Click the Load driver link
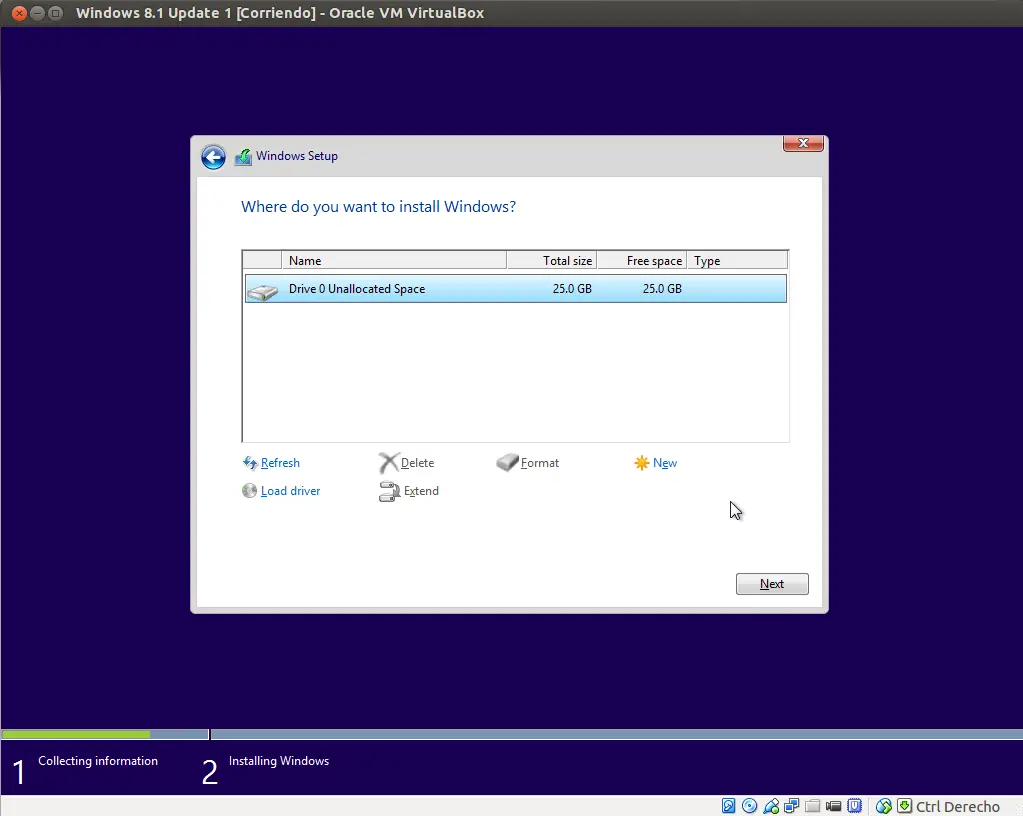Viewport: 1023px width, 816px height. (290, 491)
